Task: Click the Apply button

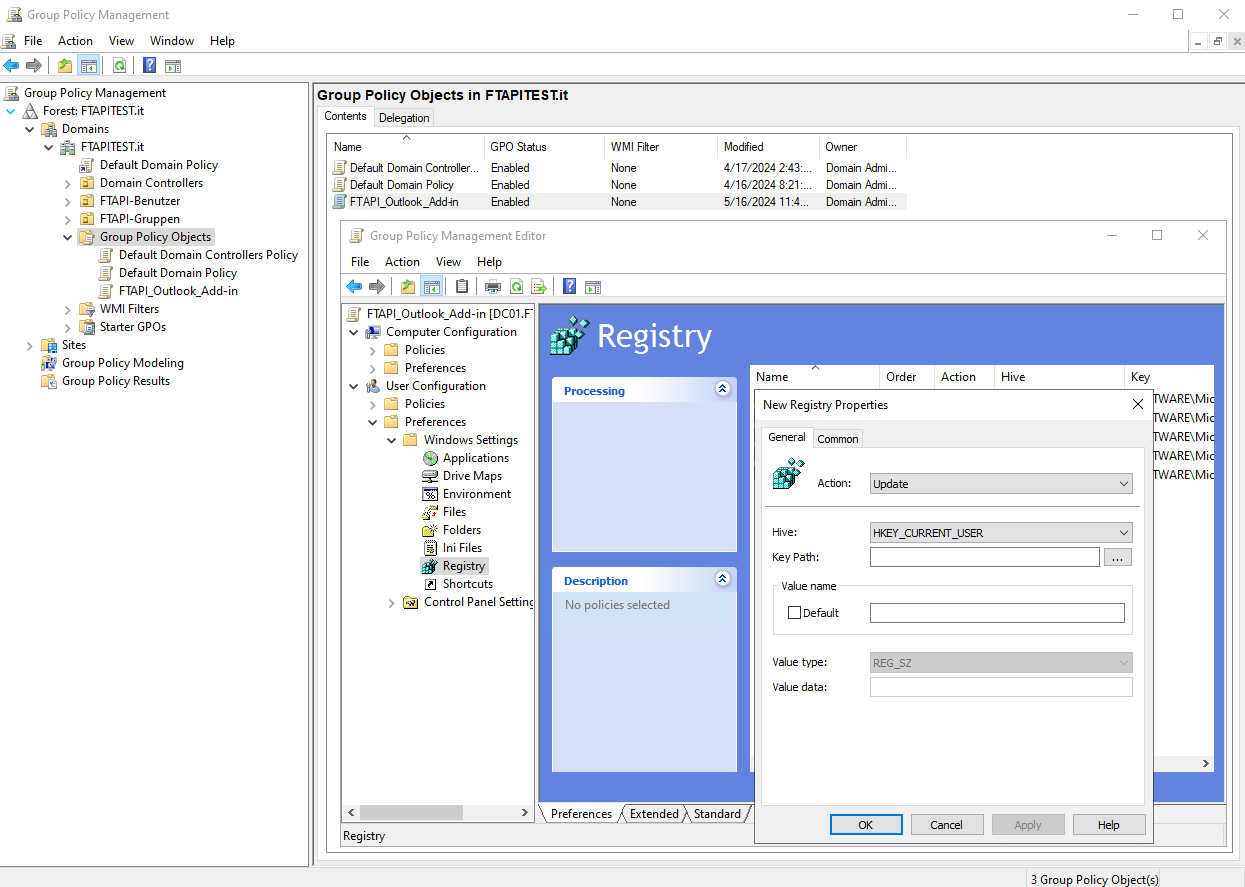Action: pyautogui.click(x=1028, y=825)
